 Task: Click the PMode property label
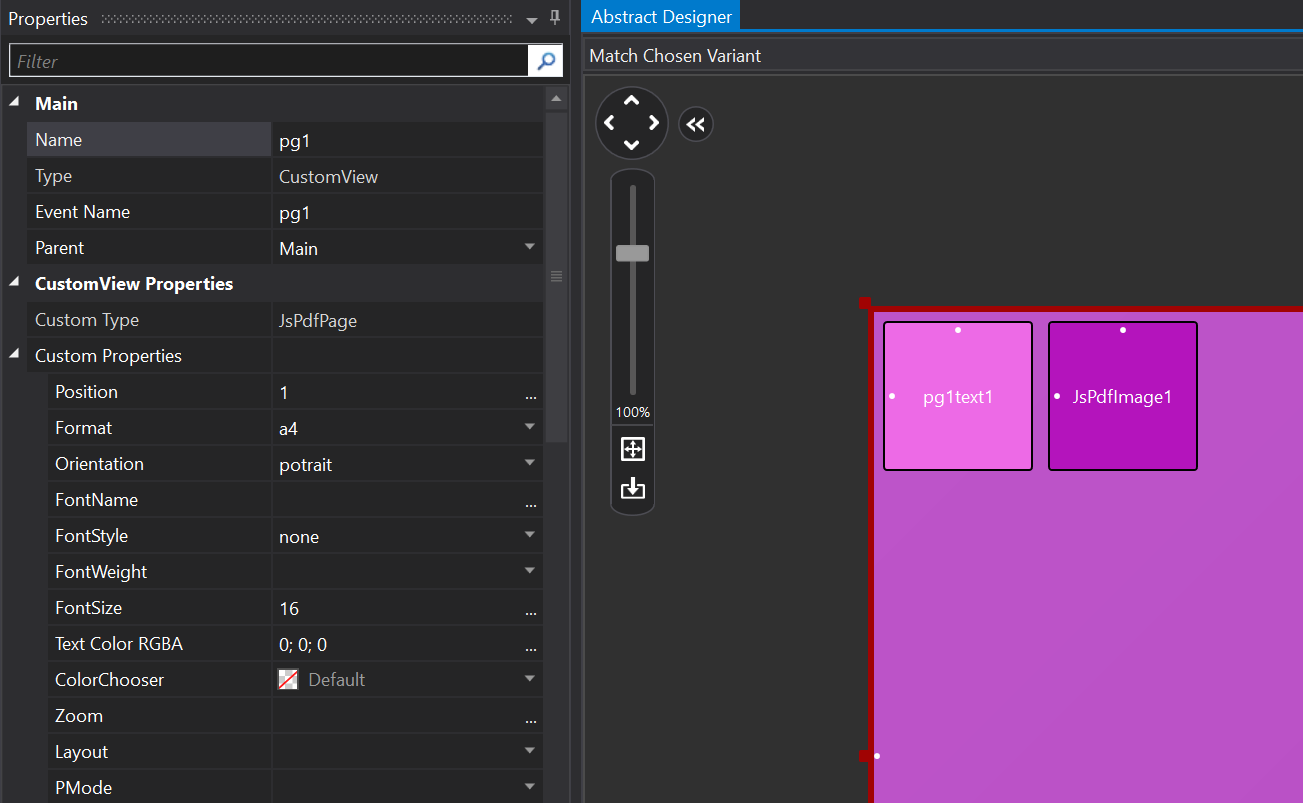[x=83, y=788]
